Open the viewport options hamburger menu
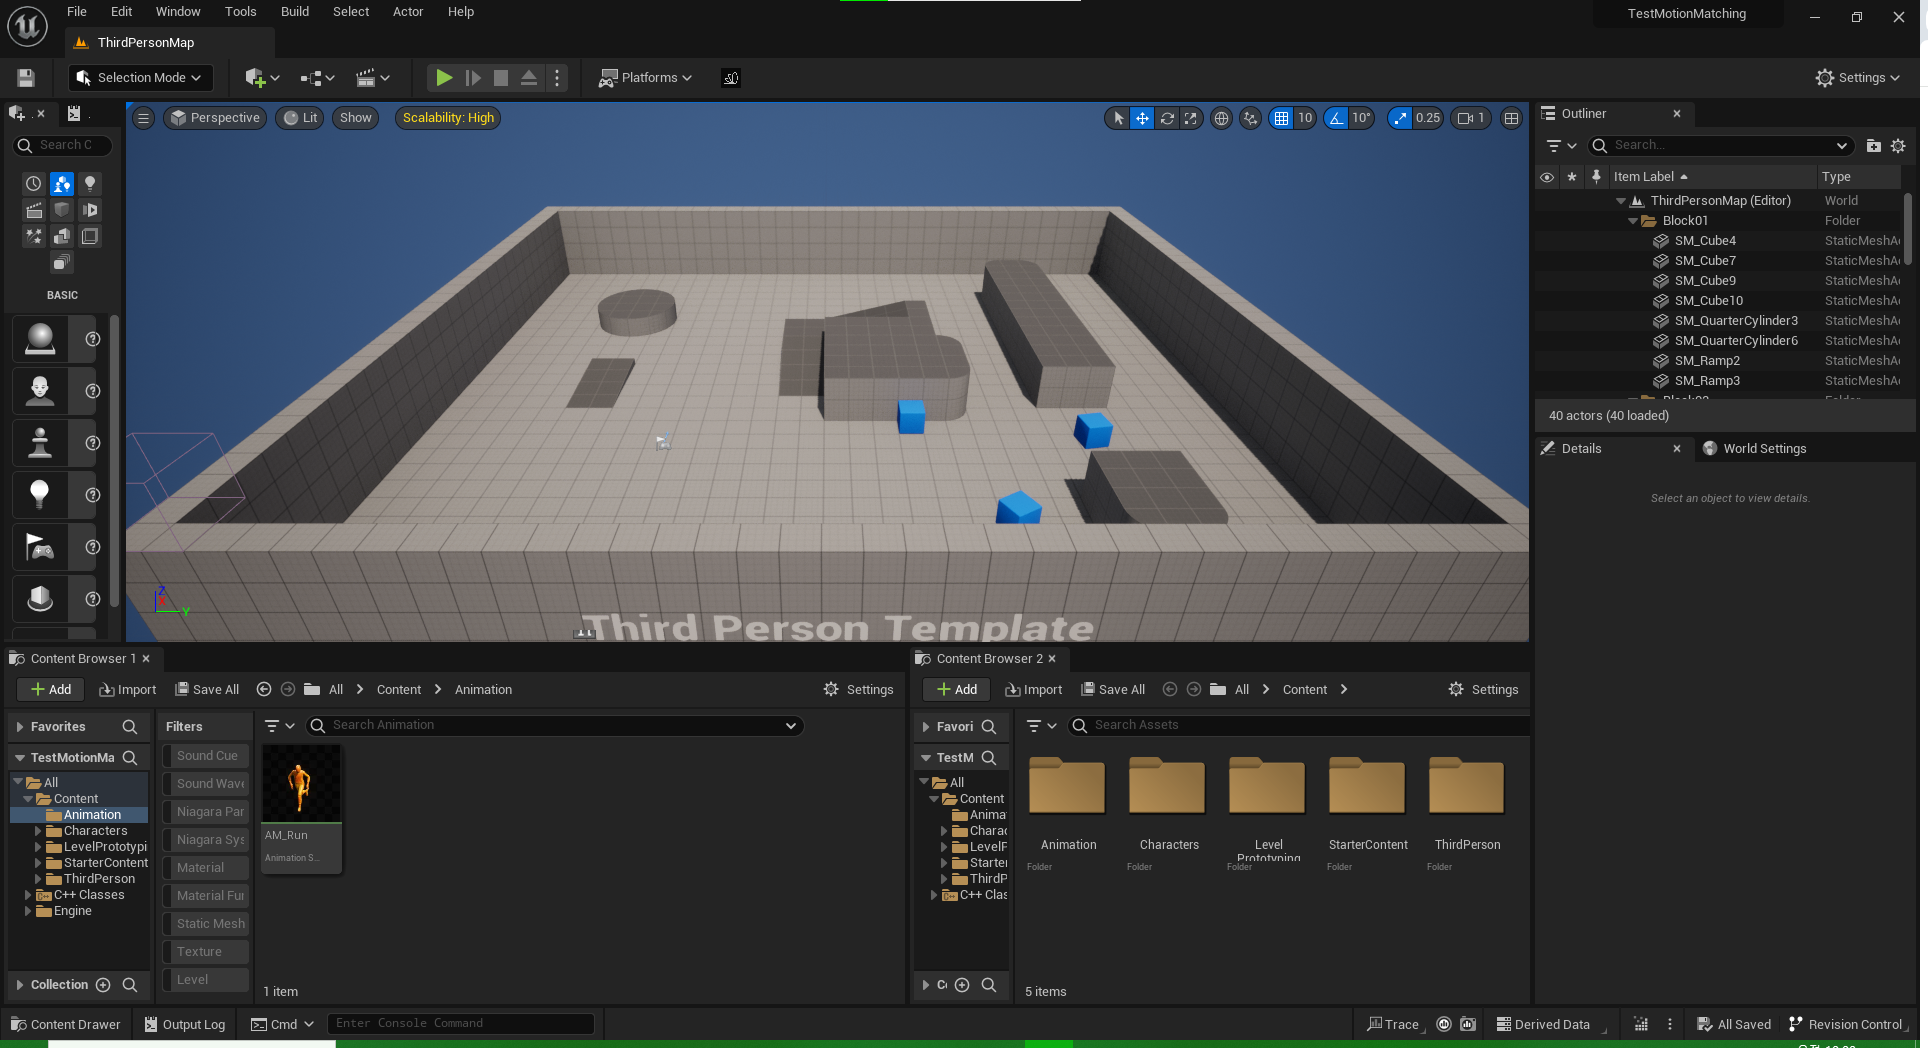 coord(143,118)
